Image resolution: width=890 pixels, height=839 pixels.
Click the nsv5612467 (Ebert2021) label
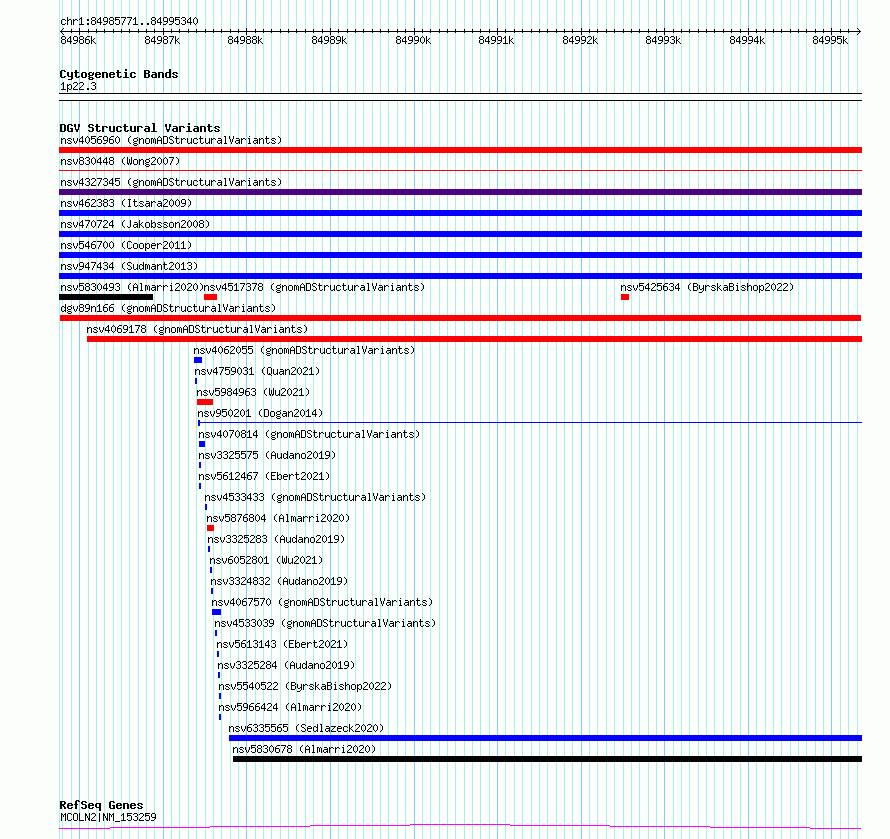click(x=264, y=476)
